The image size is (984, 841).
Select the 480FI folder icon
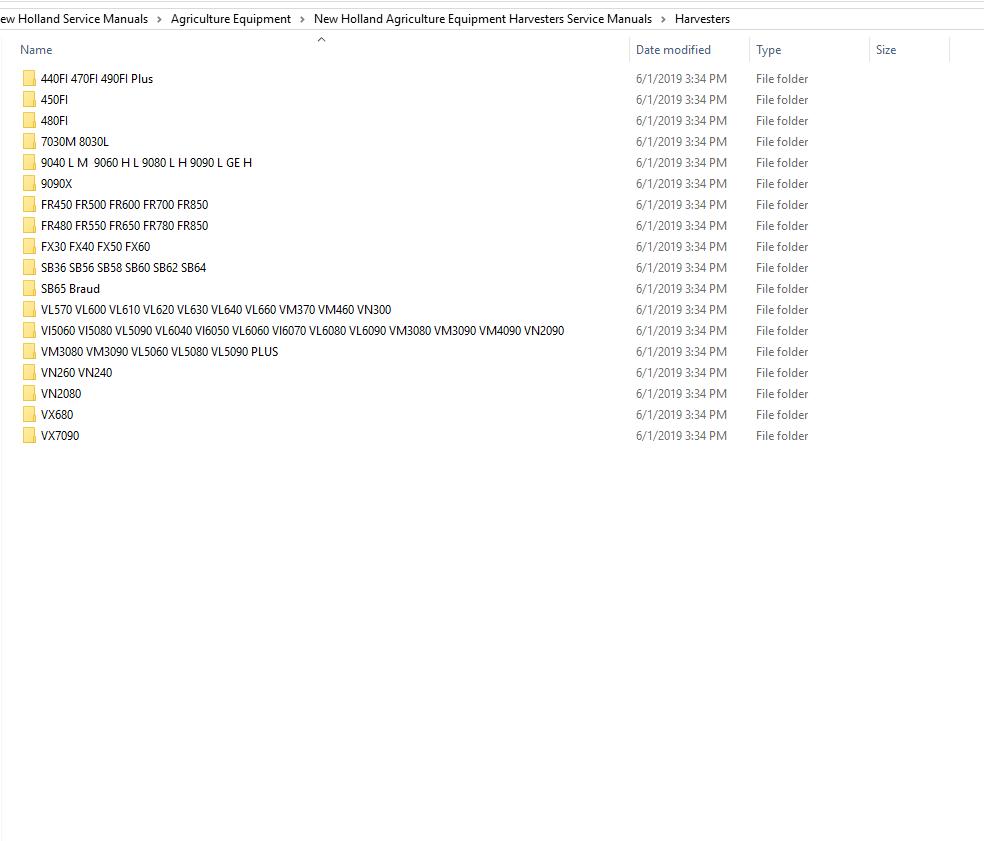pyautogui.click(x=29, y=121)
